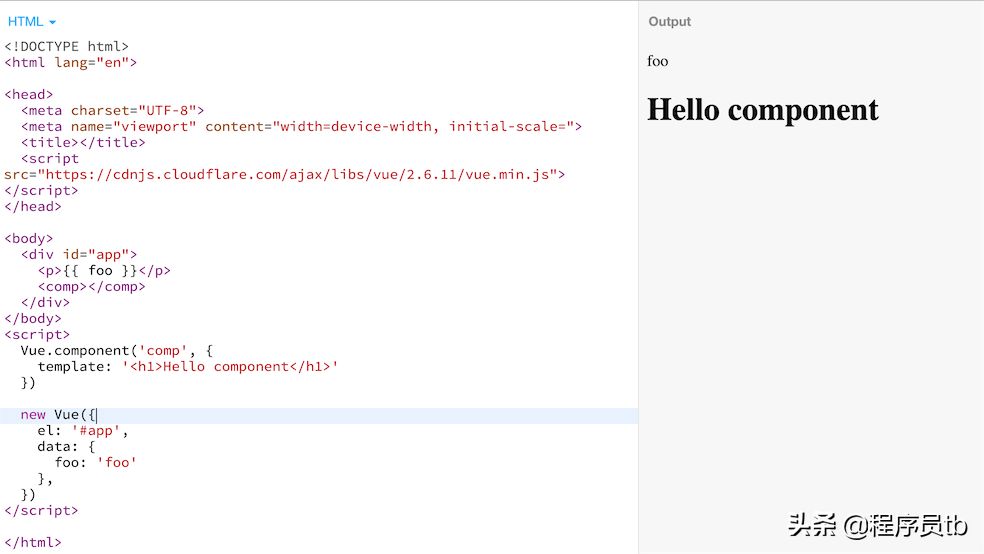Click the cloudflare vue.min.js URL

(x=300, y=174)
